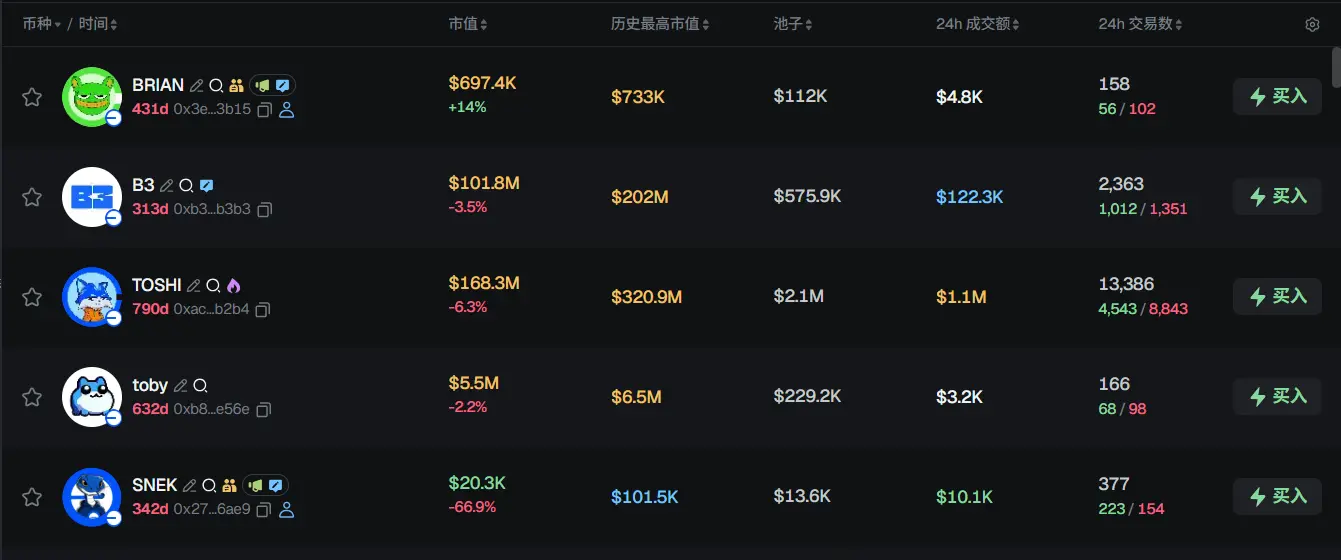The image size is (1341, 560).
Task: Click the search icon beside TOSHI
Action: tap(213, 286)
